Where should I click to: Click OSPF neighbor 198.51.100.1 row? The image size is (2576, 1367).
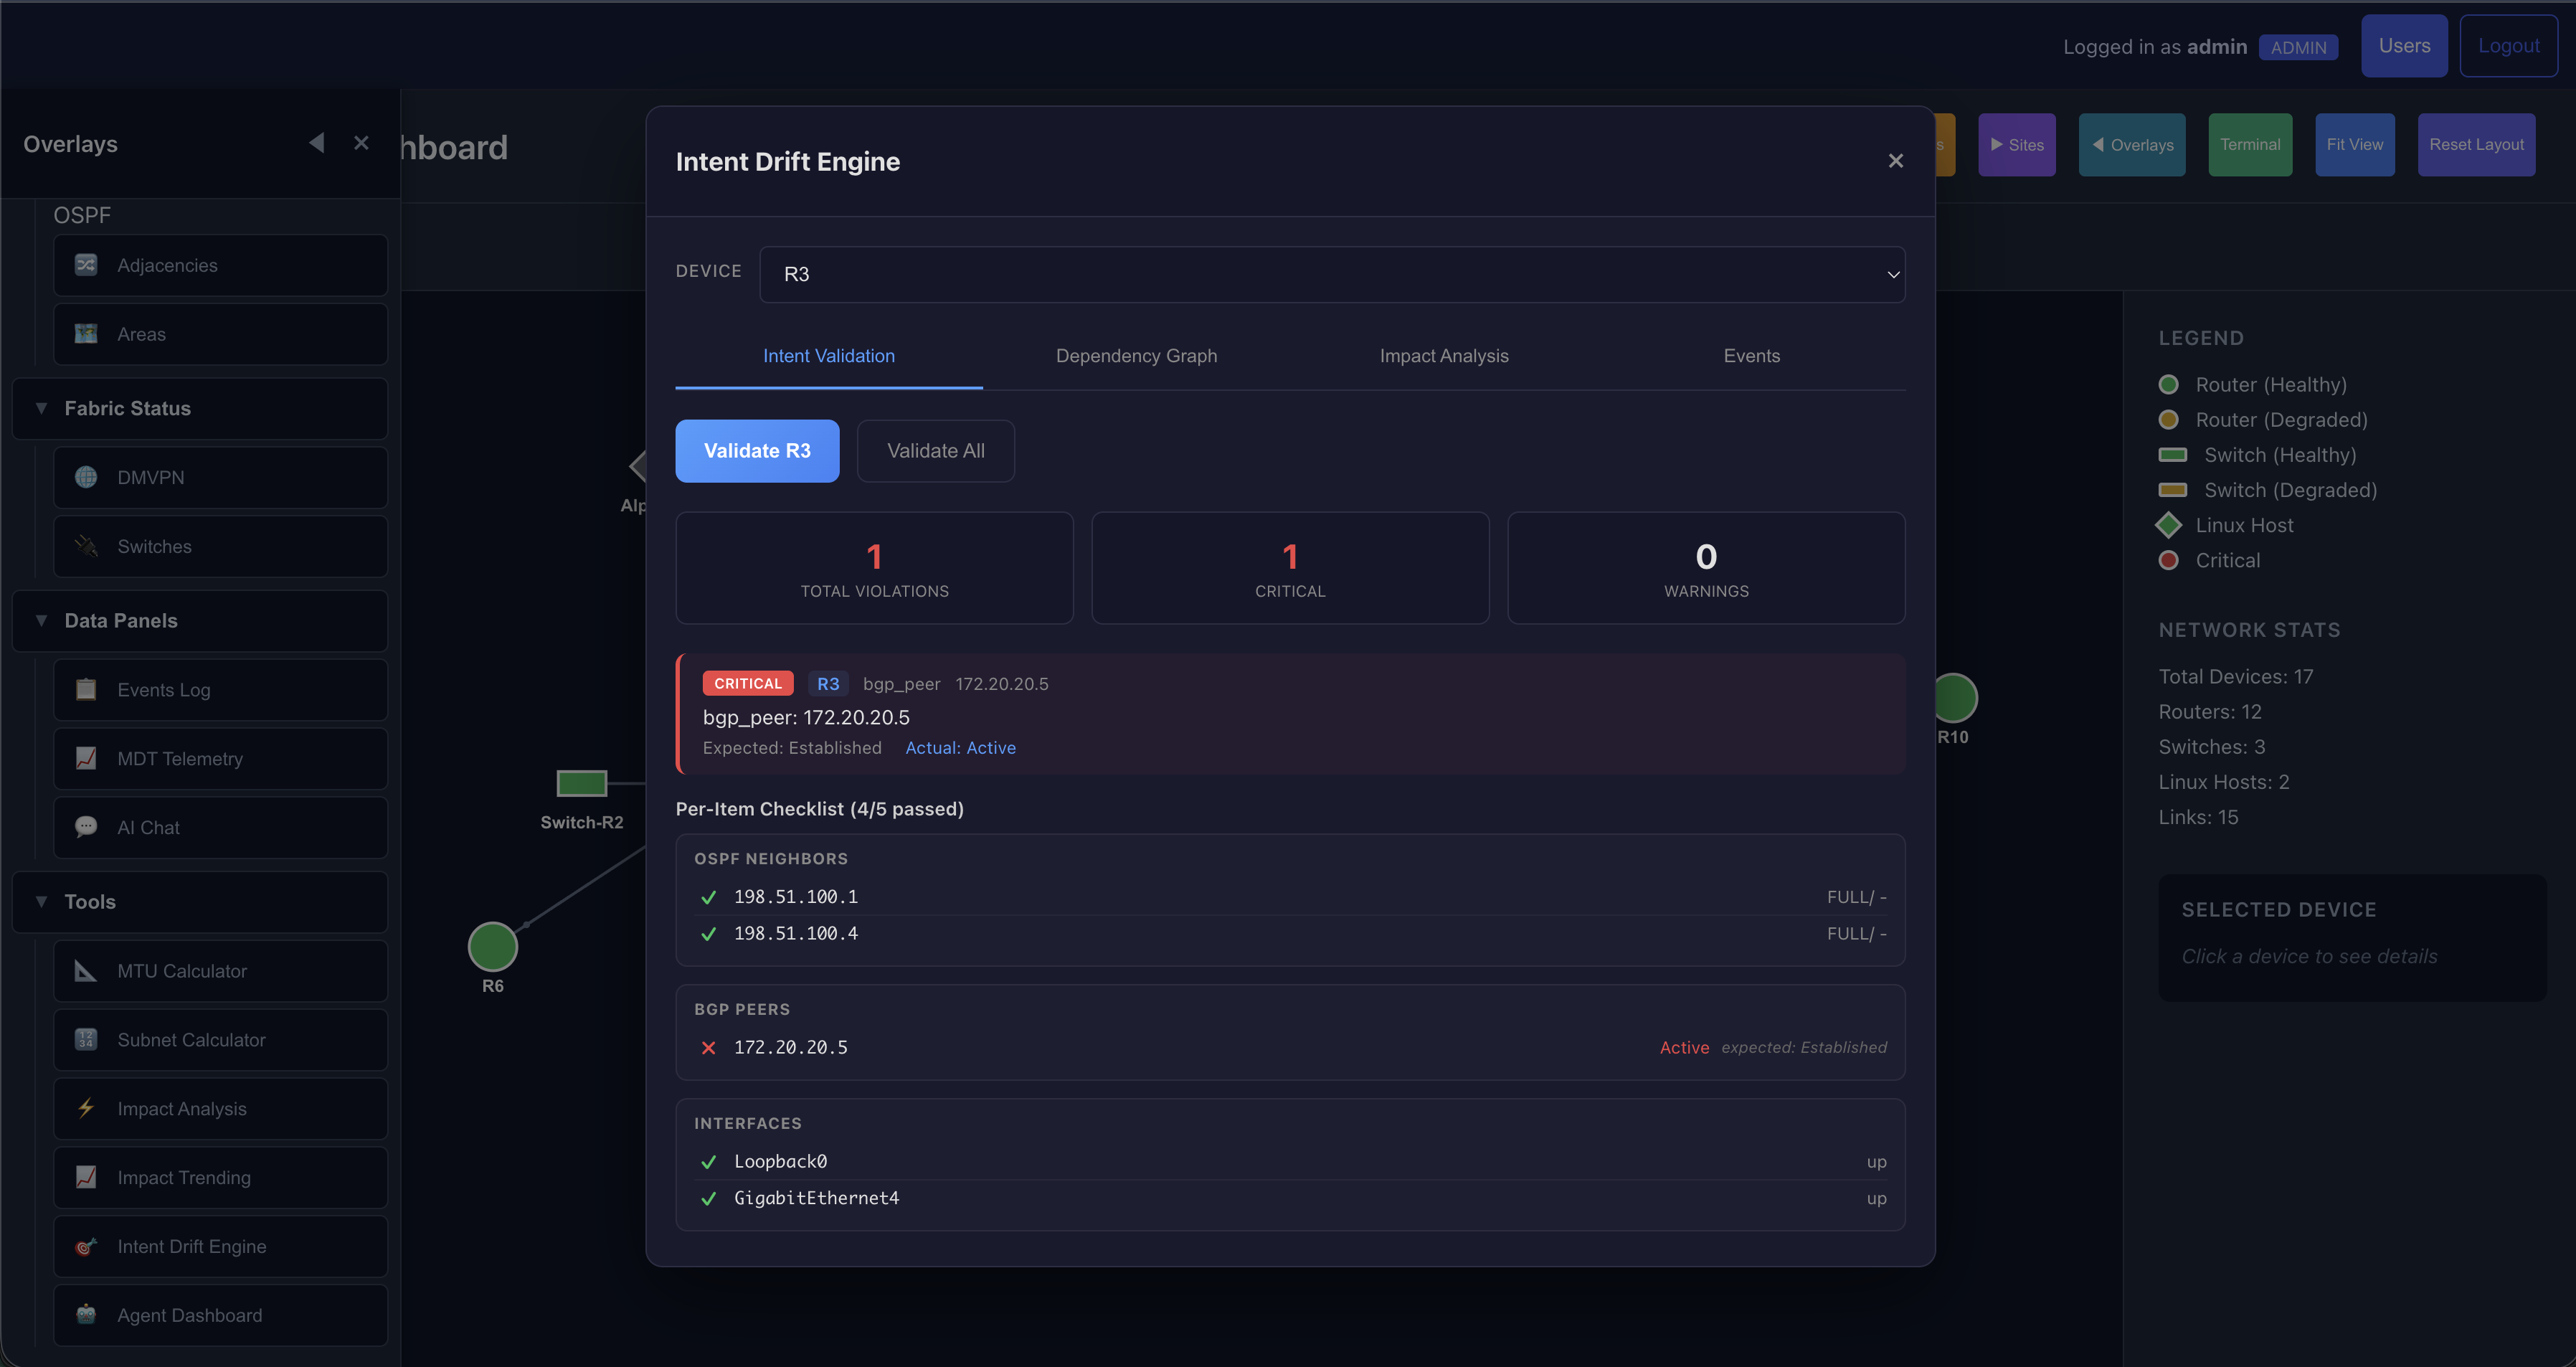(1290, 897)
